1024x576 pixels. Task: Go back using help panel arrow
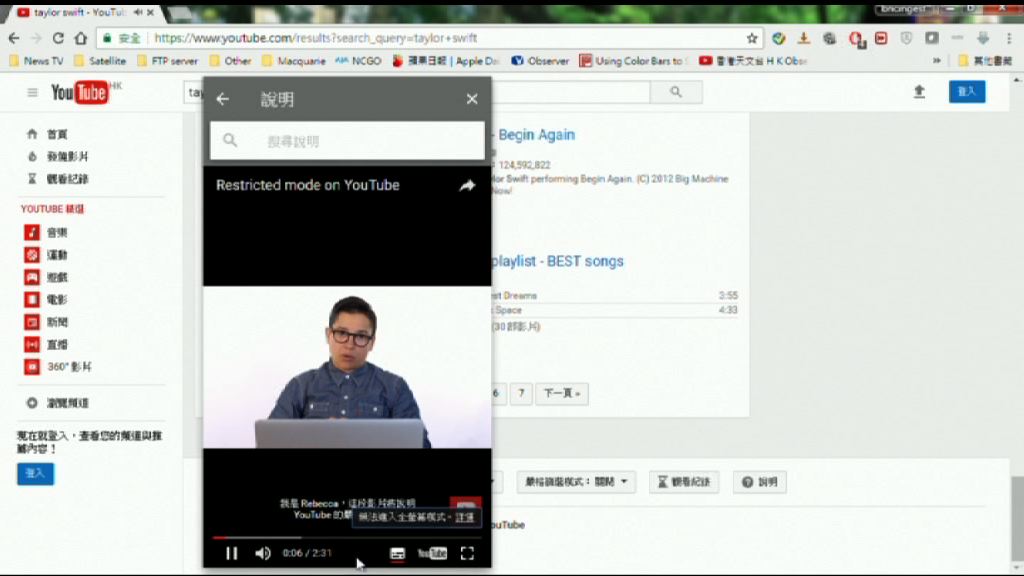pyautogui.click(x=223, y=99)
